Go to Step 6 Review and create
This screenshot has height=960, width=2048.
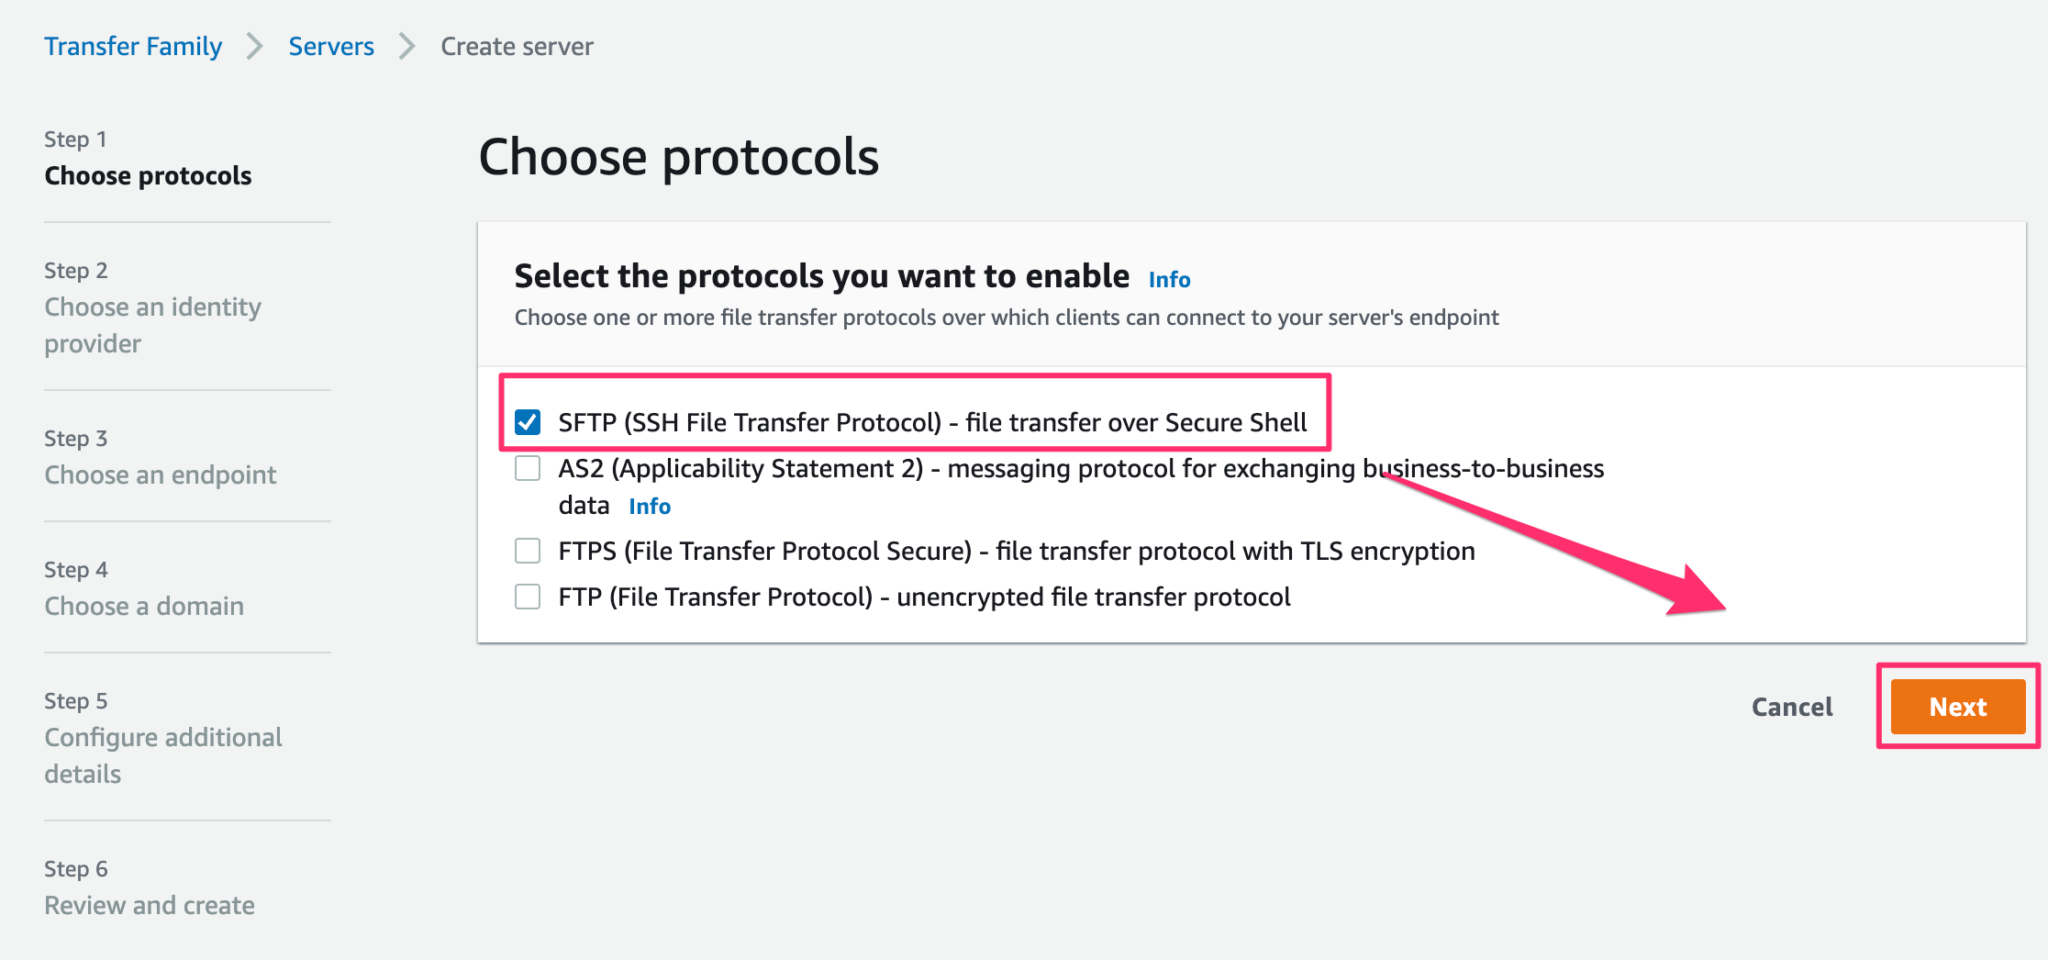pyautogui.click(x=149, y=904)
